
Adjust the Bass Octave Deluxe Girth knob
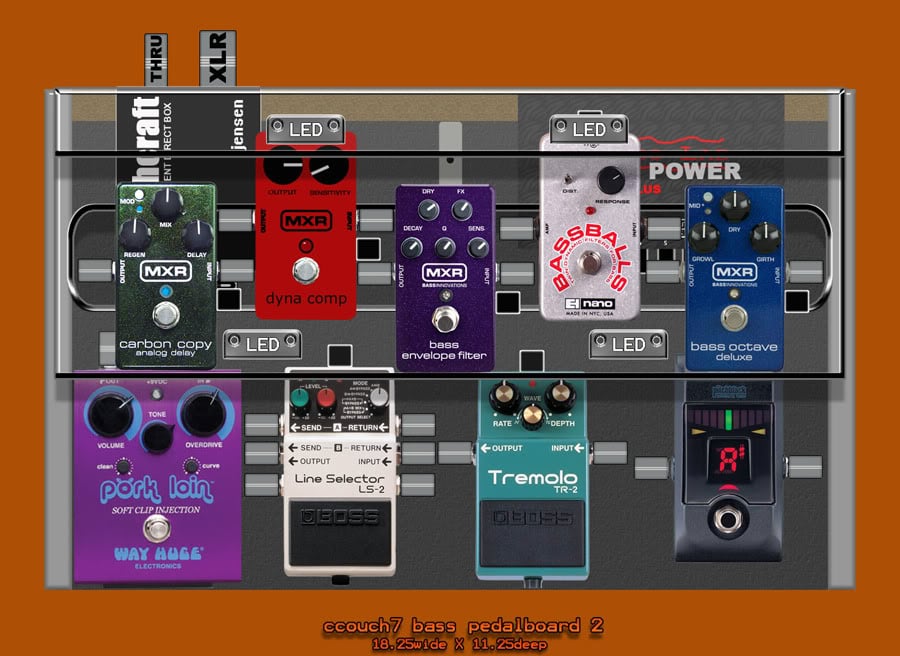tap(766, 238)
